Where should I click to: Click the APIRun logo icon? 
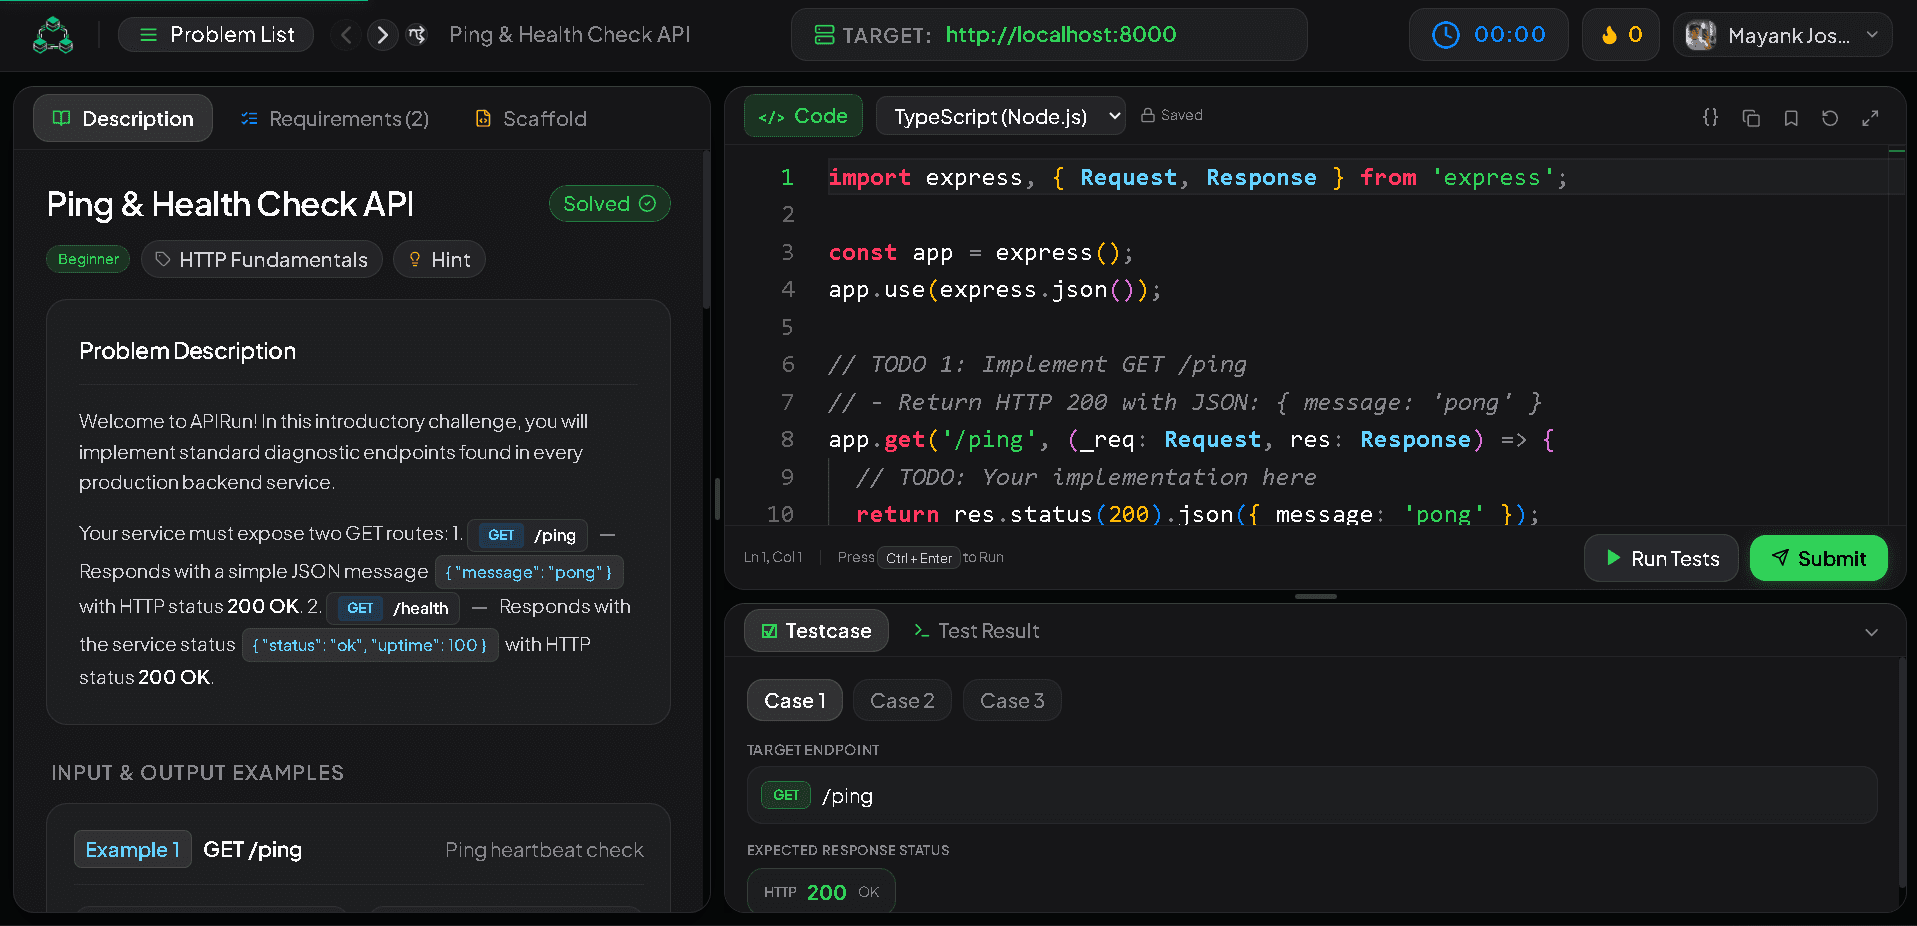[53, 35]
